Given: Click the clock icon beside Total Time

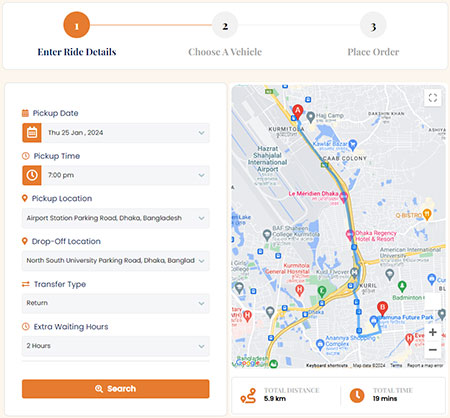Looking at the screenshot, I should click(x=357, y=395).
